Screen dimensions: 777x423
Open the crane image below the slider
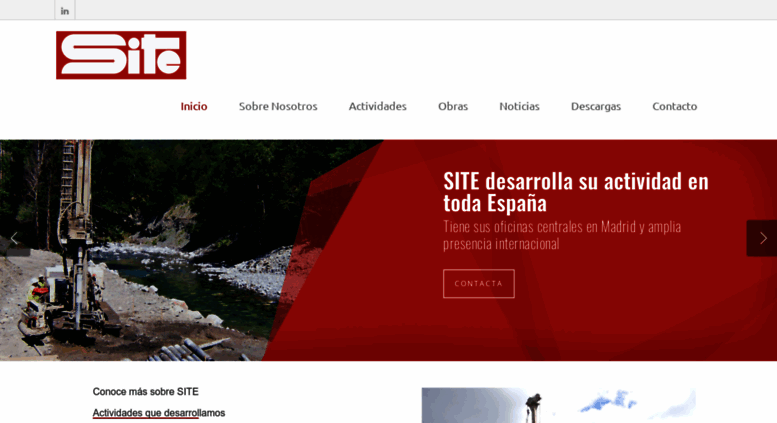(558, 405)
